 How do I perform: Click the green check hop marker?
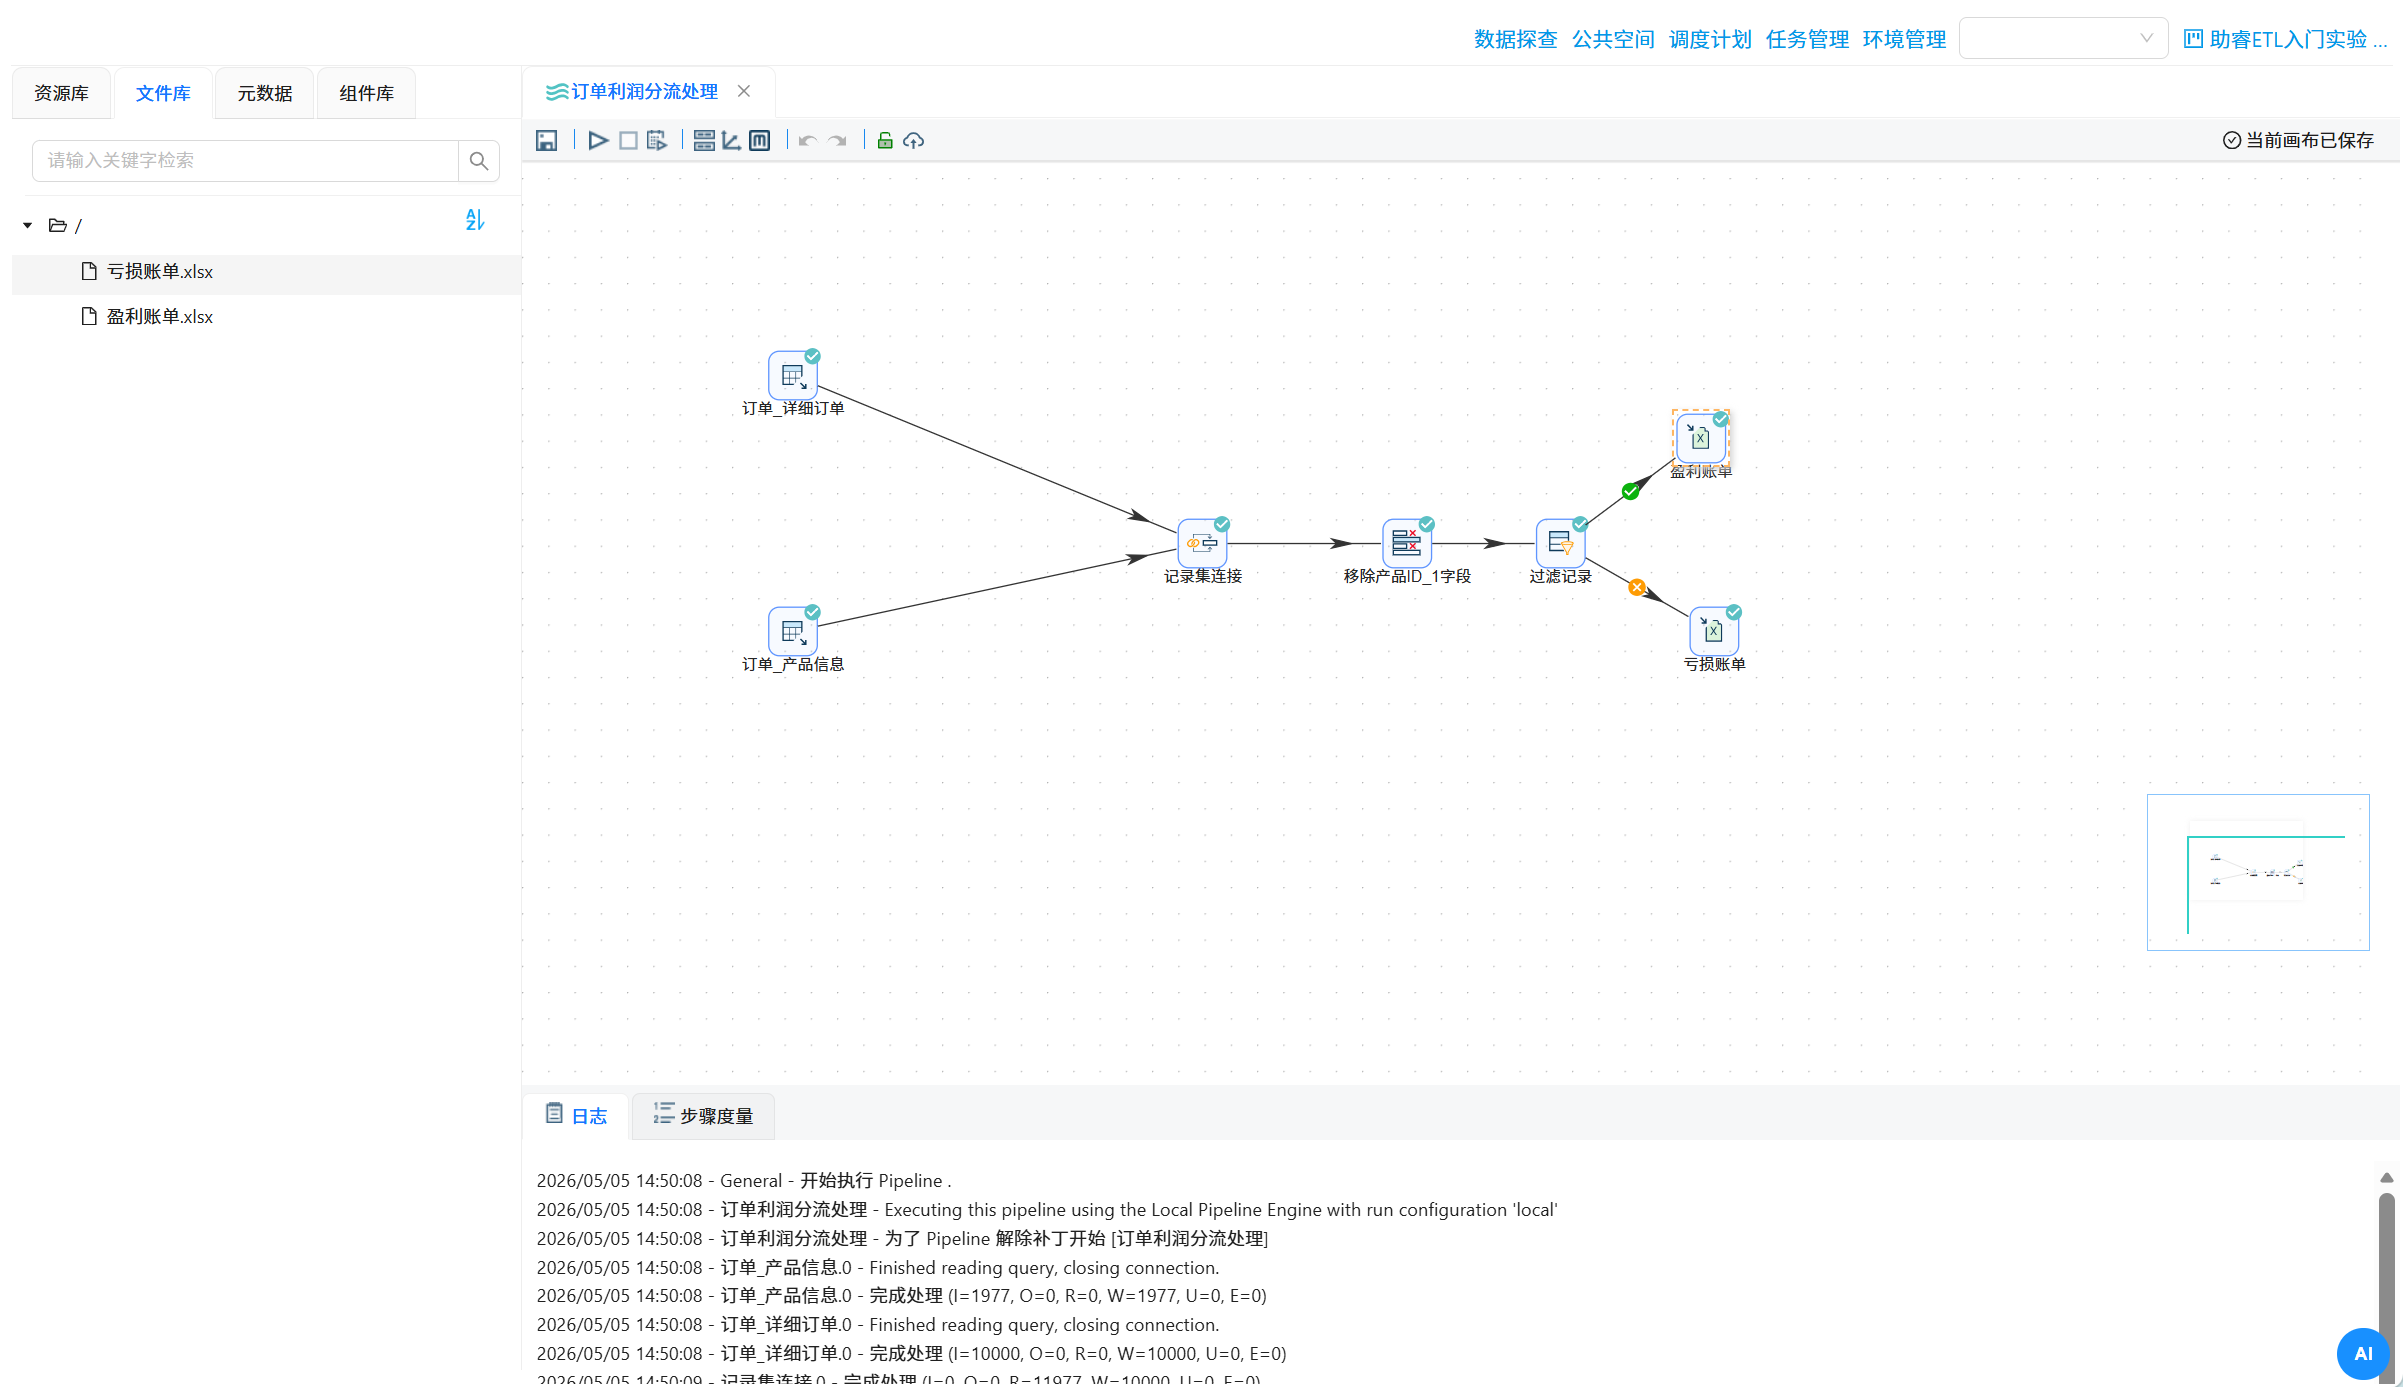tap(1630, 491)
